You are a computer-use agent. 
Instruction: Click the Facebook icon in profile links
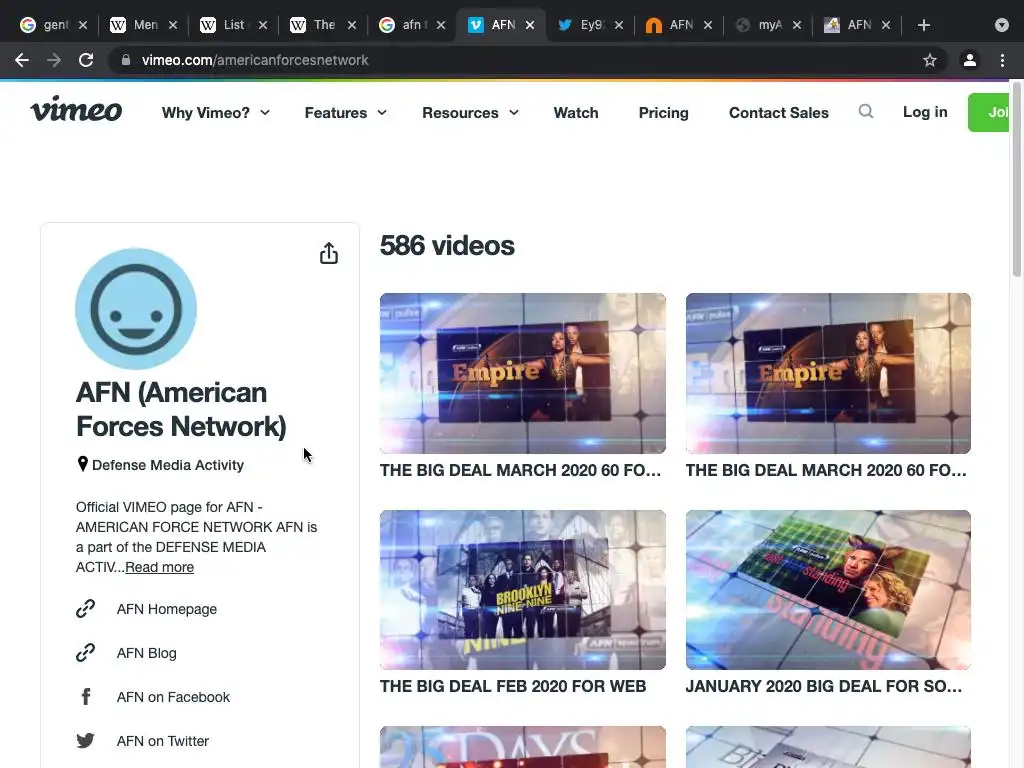point(86,697)
